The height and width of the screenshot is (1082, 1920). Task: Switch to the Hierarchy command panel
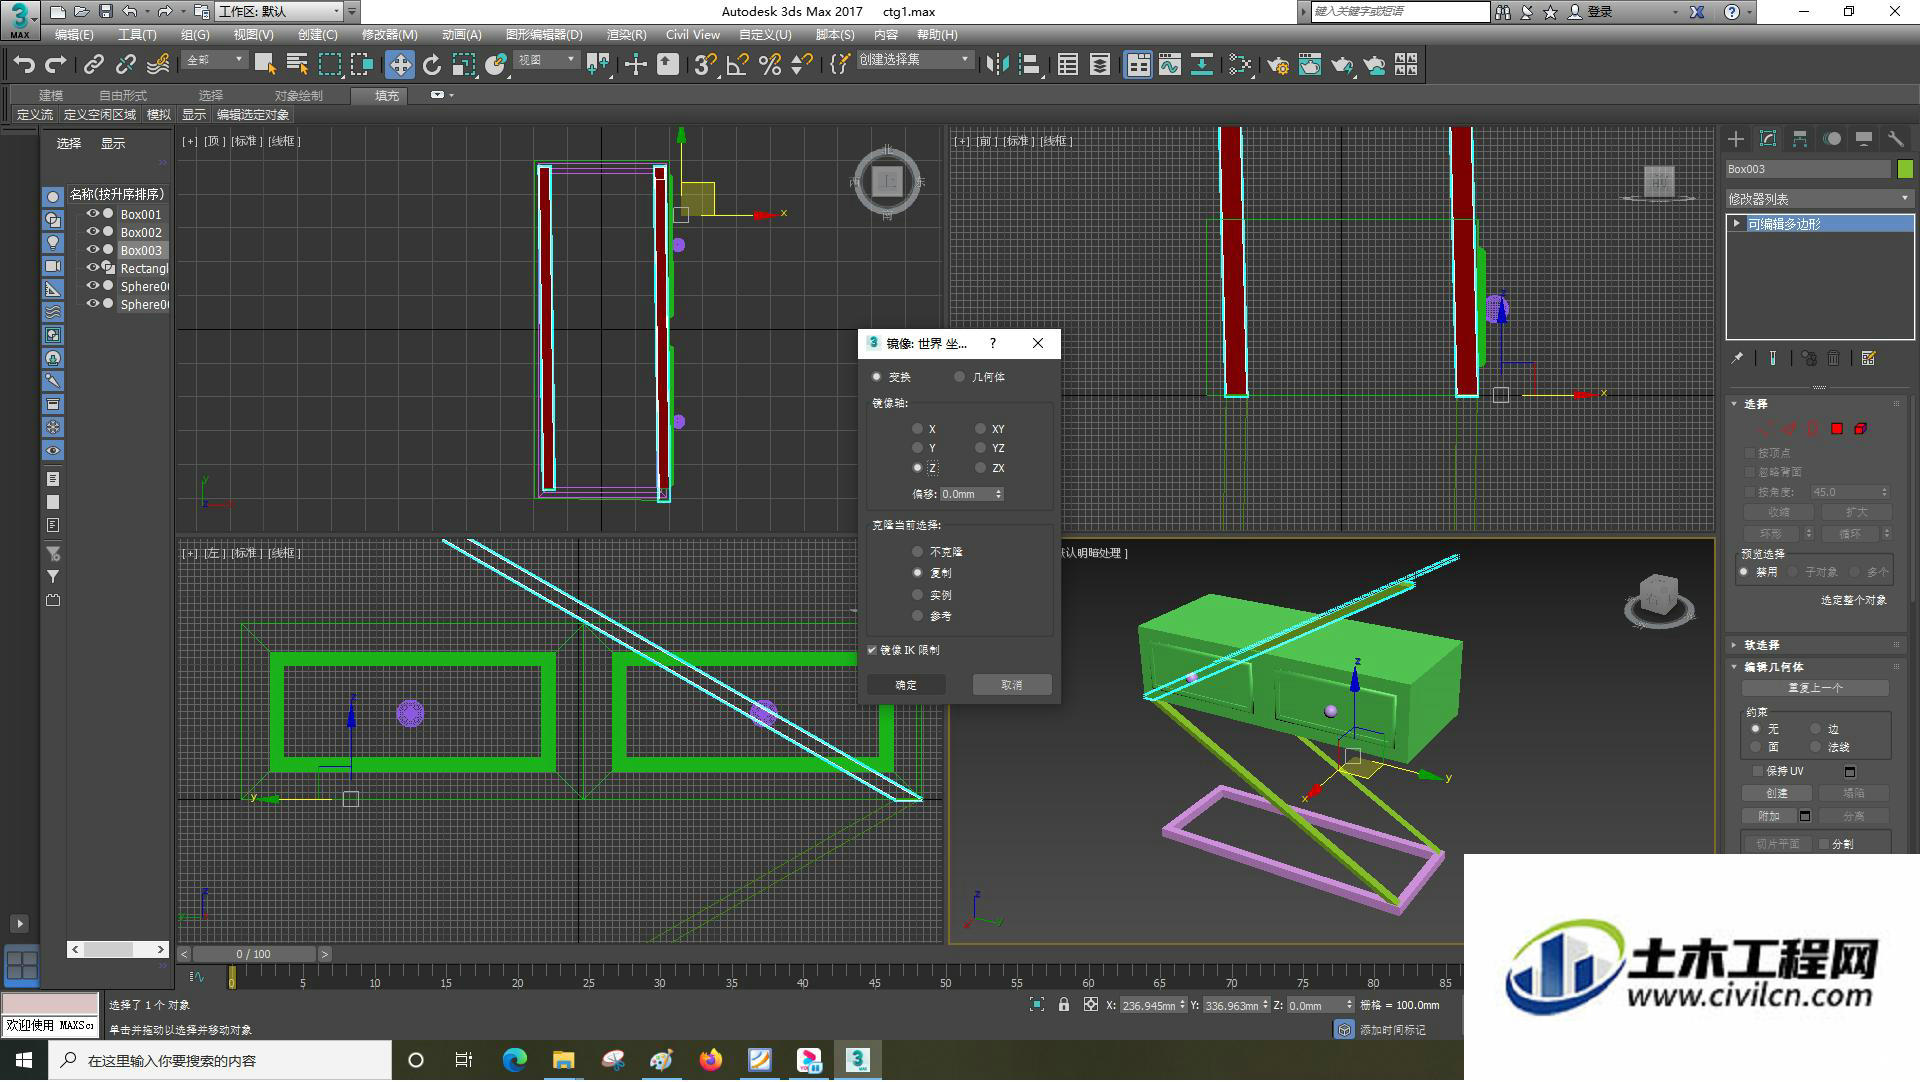[x=1800, y=140]
